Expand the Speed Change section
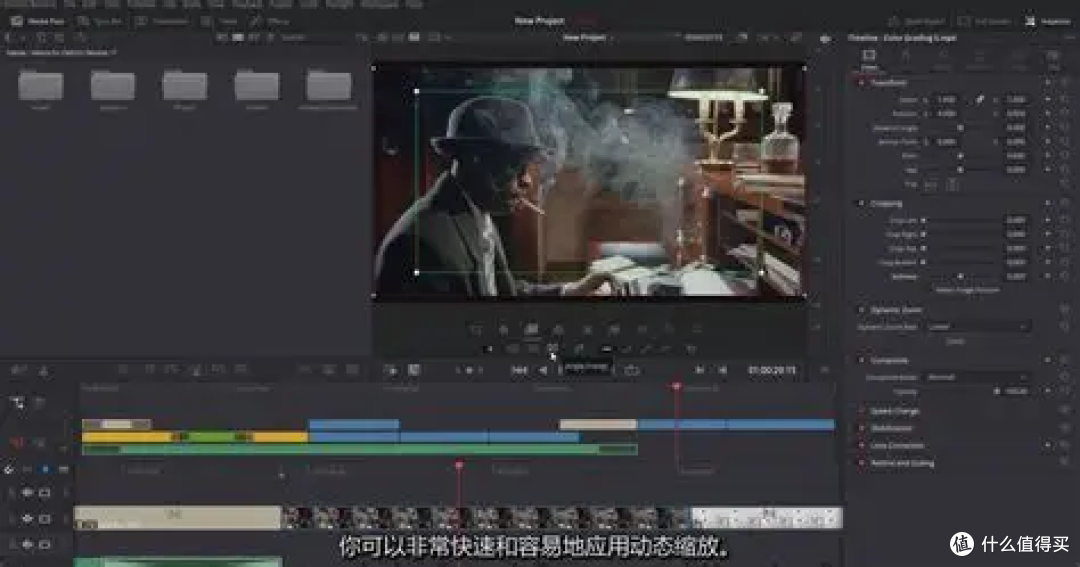Screen dimensions: 1080x567 click(894, 411)
